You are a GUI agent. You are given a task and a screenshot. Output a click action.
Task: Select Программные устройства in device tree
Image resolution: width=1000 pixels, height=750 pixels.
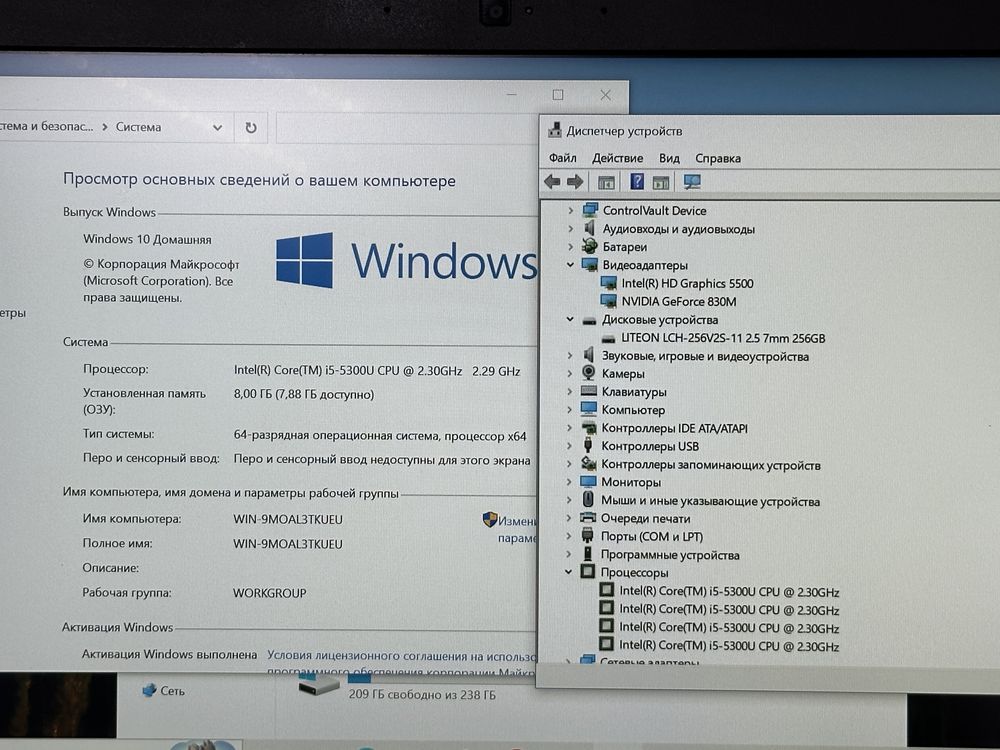(x=670, y=555)
